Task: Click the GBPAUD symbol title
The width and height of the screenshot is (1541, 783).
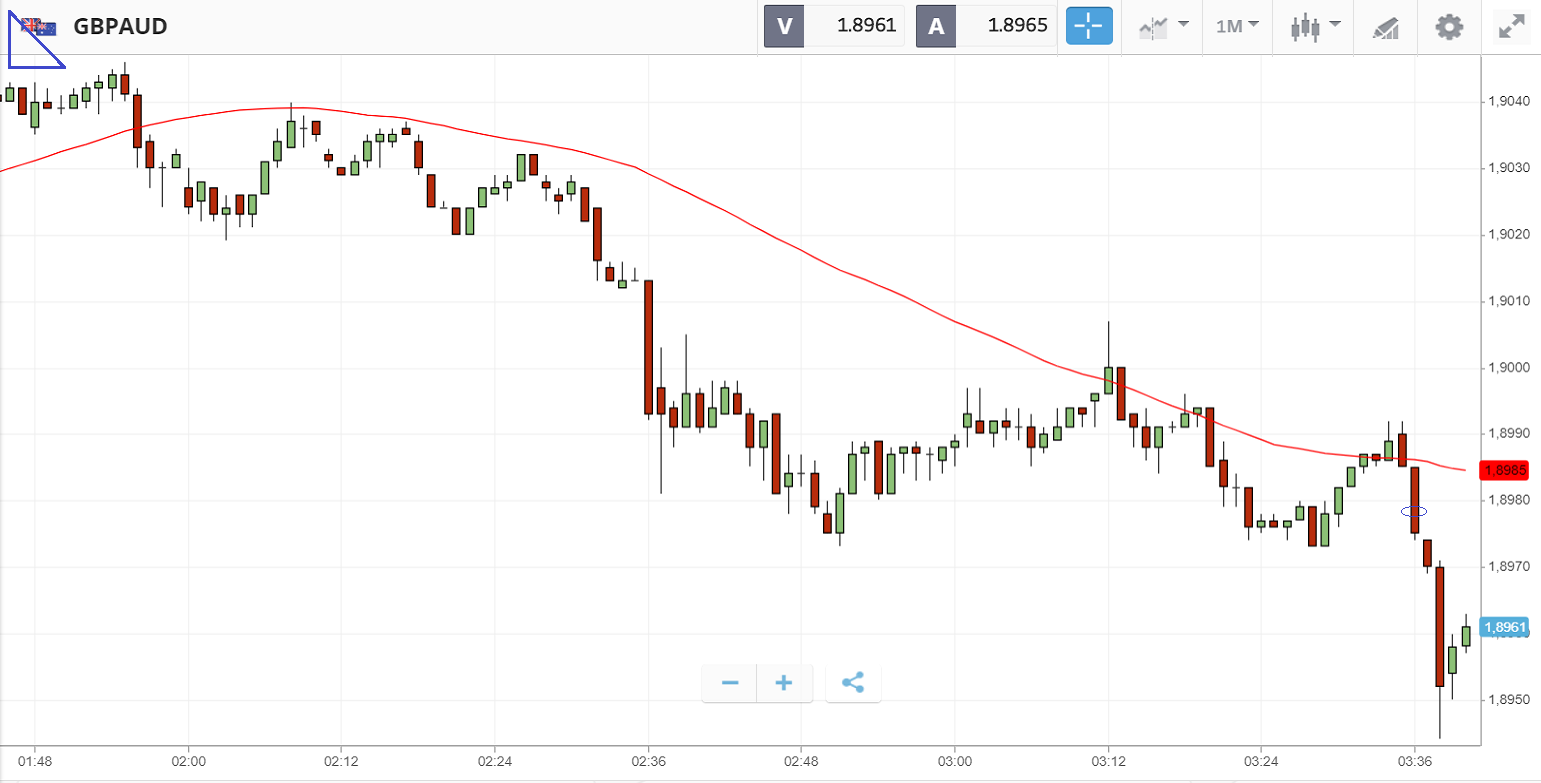Action: tap(120, 27)
